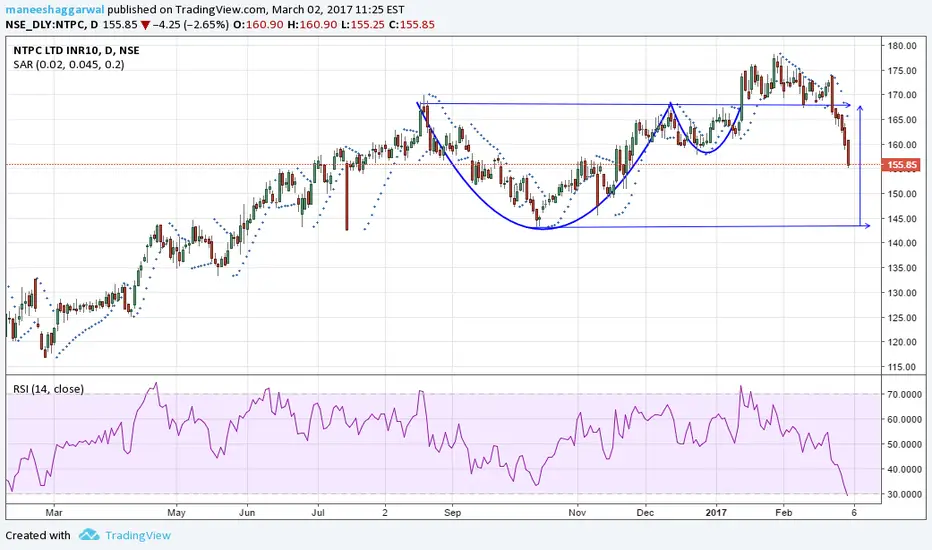Click the May date axis label
This screenshot has height=550, width=932.
[x=177, y=512]
